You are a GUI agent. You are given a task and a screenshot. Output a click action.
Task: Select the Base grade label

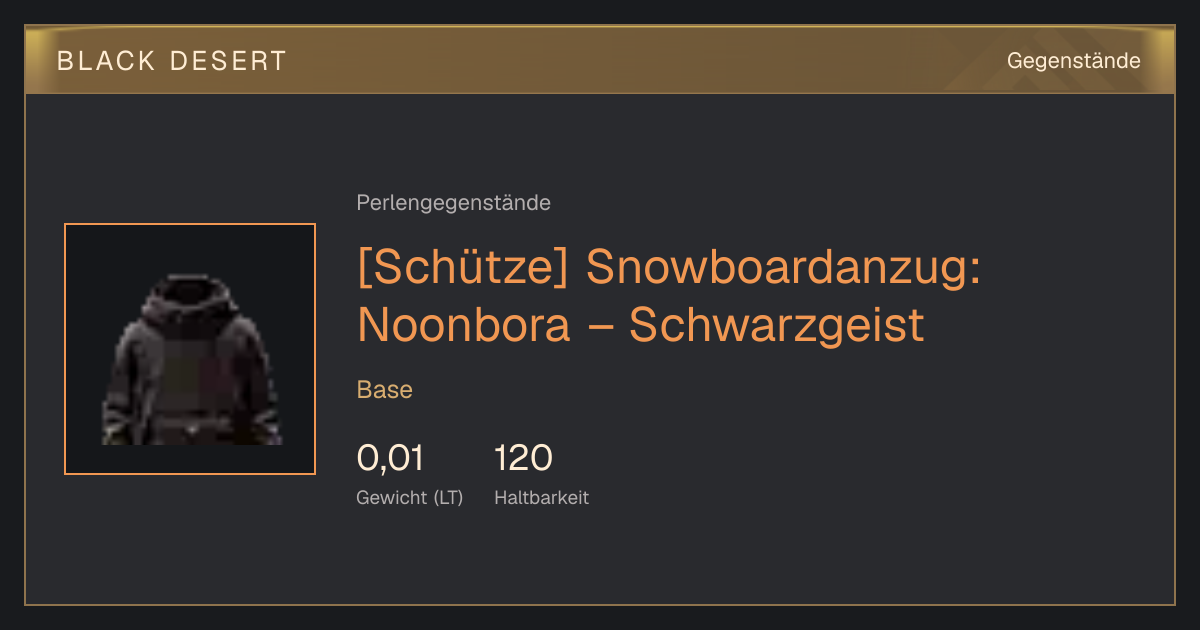(x=385, y=390)
